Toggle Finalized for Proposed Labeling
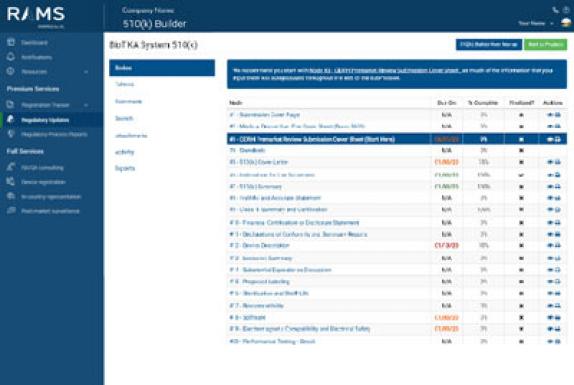Image resolution: width=574 pixels, height=385 pixels. 521,281
